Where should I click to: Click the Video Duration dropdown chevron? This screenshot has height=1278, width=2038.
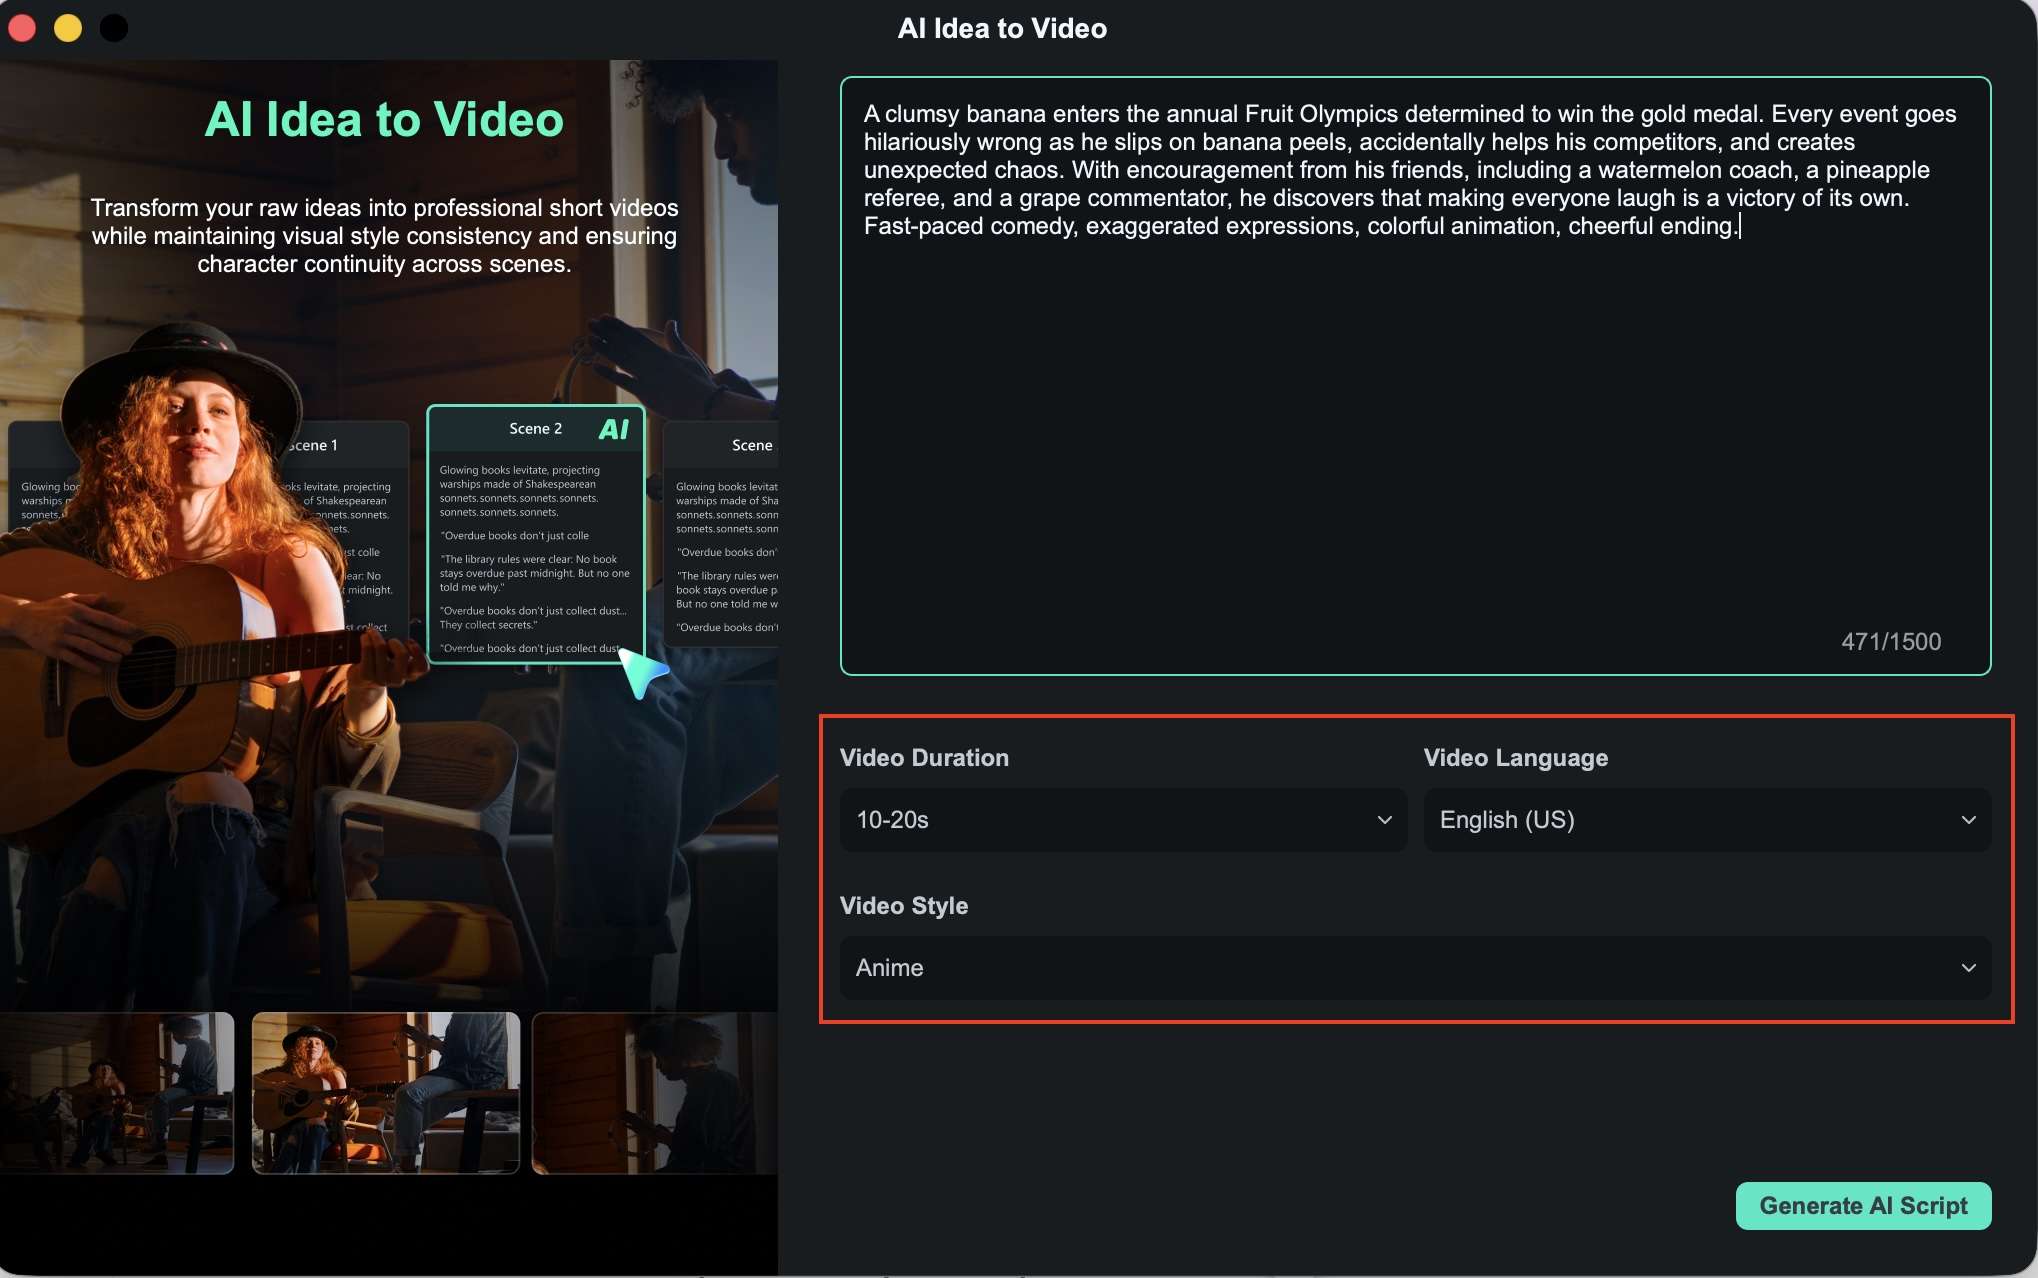click(1384, 820)
